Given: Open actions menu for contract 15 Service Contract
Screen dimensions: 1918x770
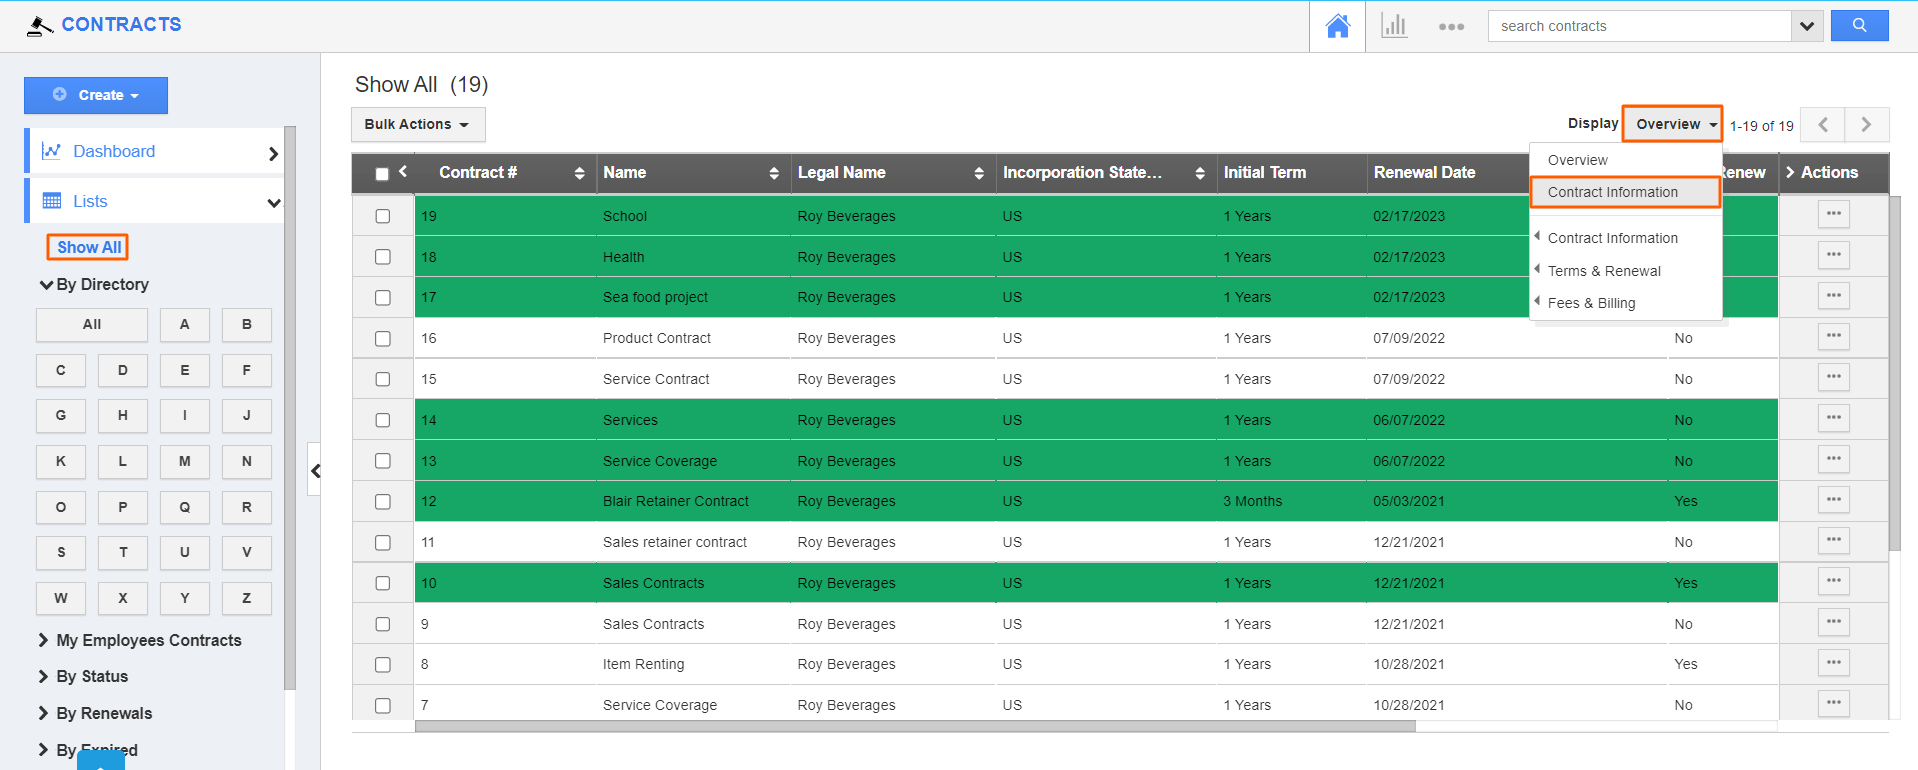Looking at the screenshot, I should coord(1833,377).
